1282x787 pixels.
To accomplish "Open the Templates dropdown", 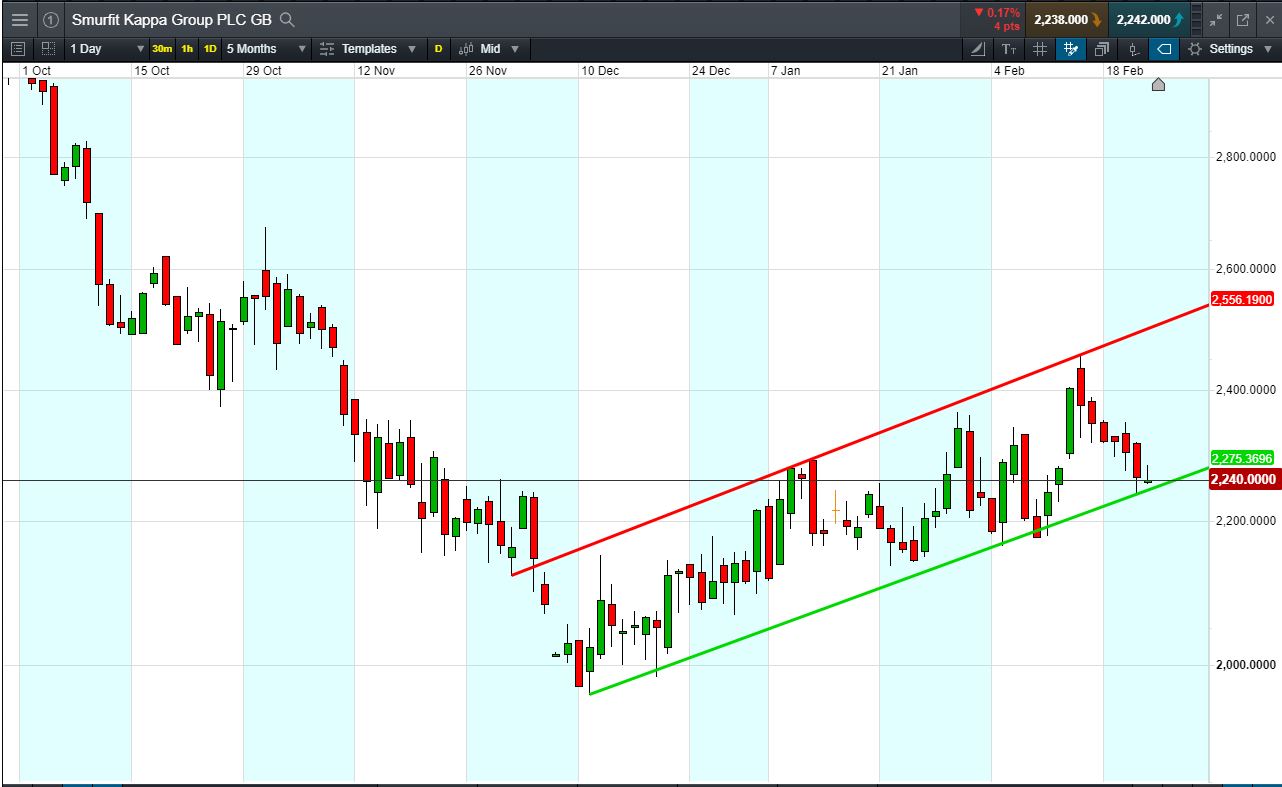I will [x=371, y=48].
